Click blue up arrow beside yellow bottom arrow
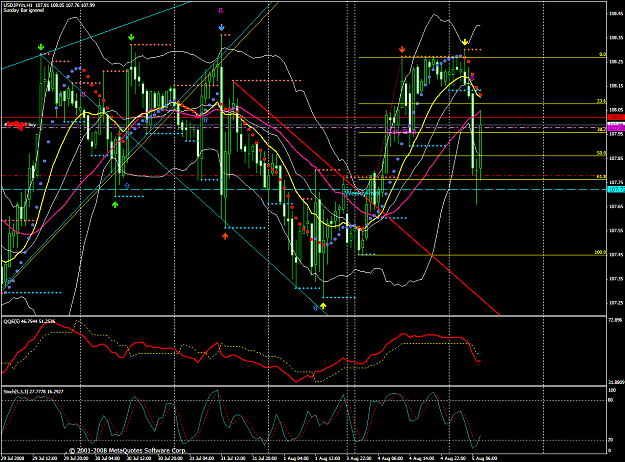 (x=315, y=307)
